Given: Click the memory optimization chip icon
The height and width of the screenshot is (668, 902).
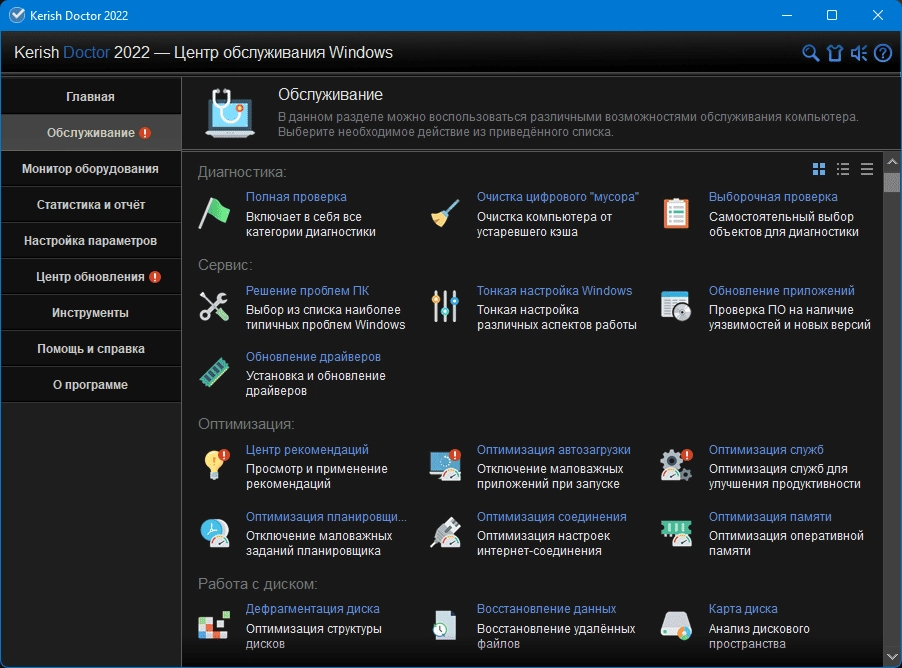Looking at the screenshot, I should tap(676, 532).
